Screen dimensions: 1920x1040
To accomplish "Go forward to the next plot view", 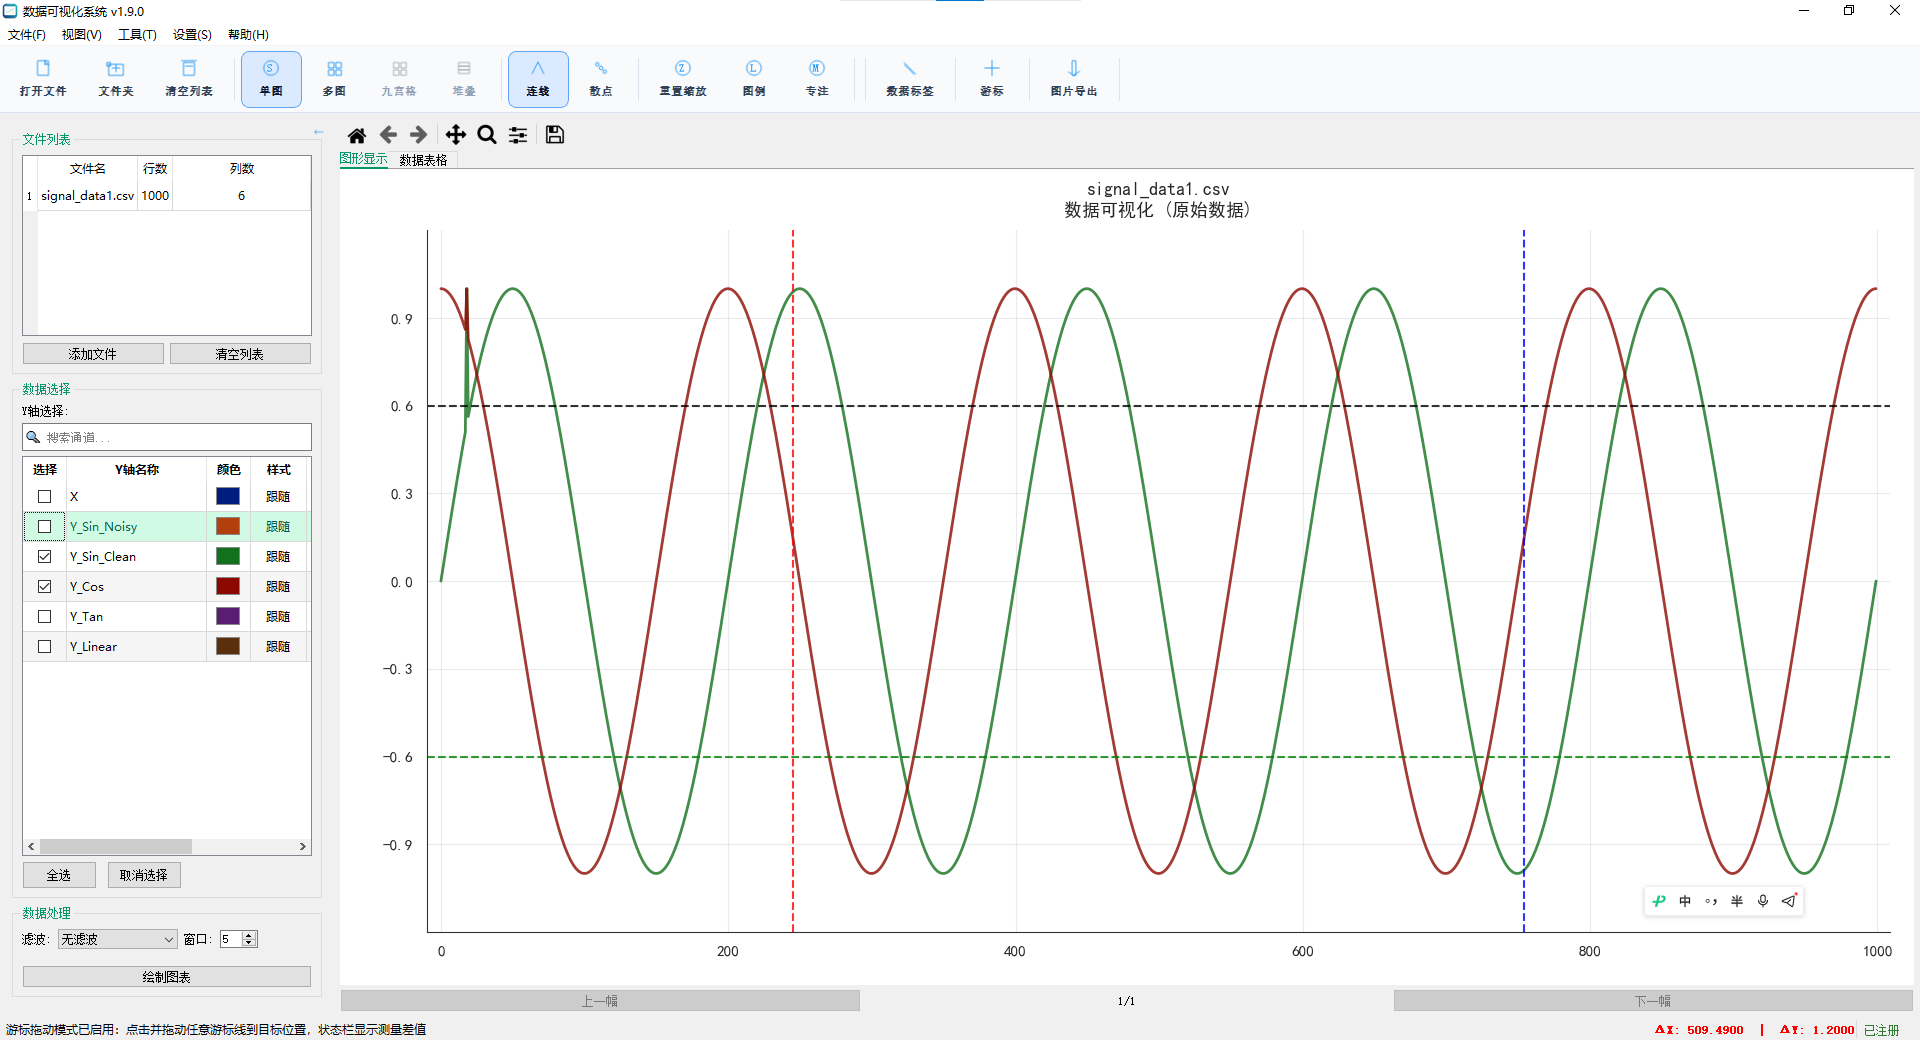I will [419, 135].
